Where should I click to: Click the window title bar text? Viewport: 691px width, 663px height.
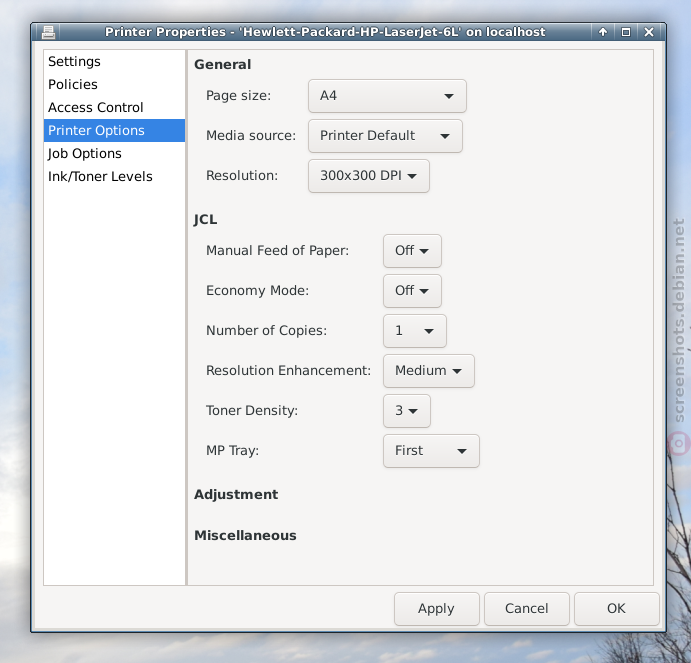pyautogui.click(x=325, y=32)
